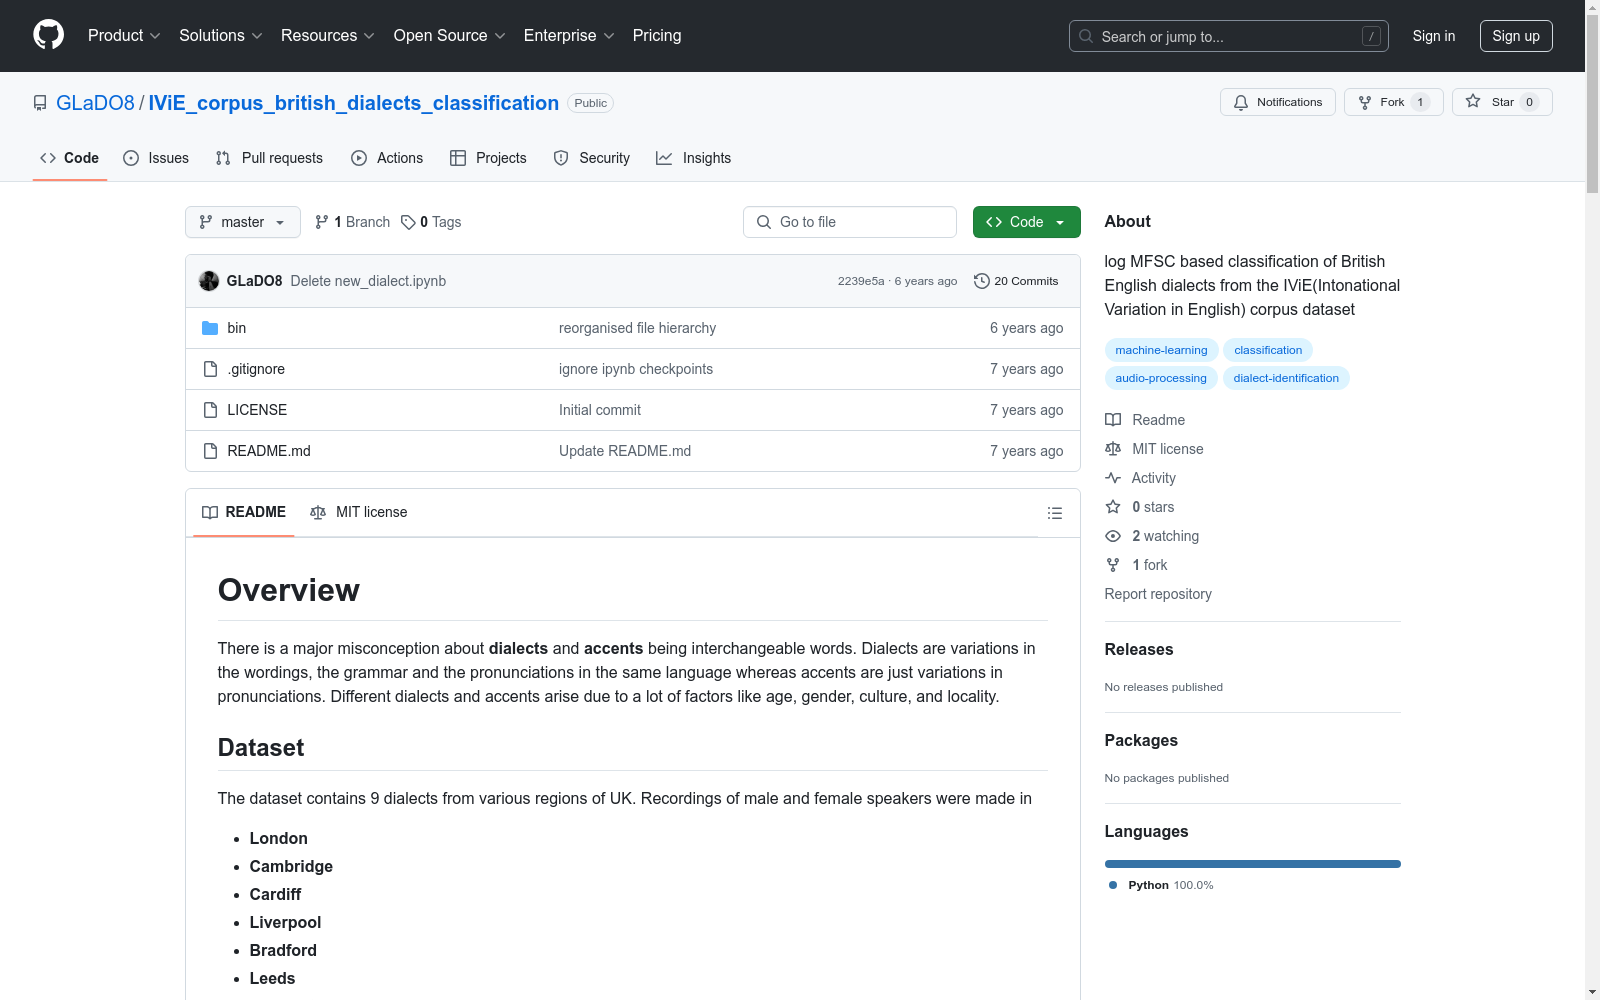
Task: Click the eye icon beside watching
Action: (x=1113, y=536)
